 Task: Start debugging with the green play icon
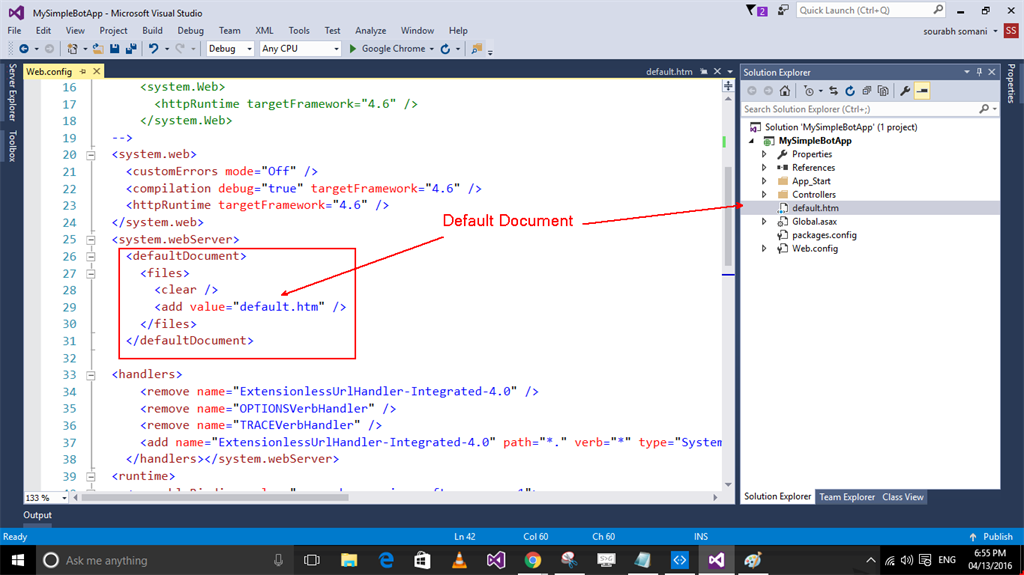coord(352,48)
